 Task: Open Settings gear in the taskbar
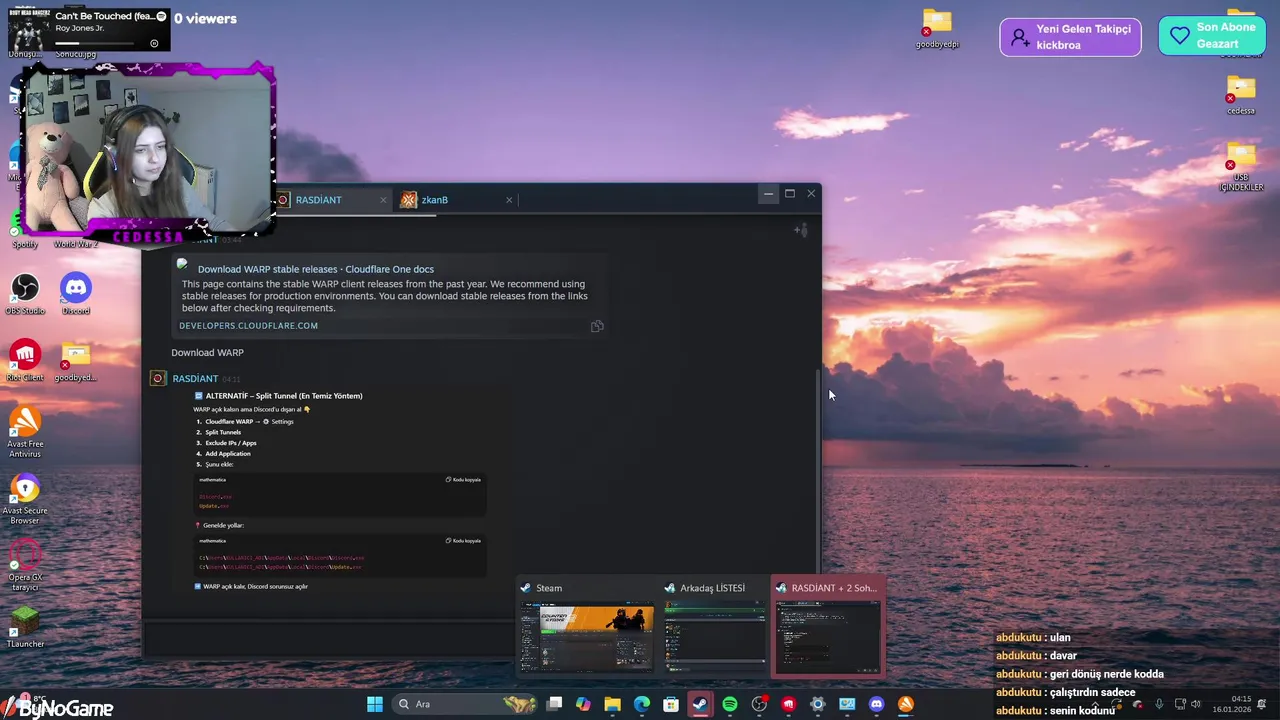(818, 704)
